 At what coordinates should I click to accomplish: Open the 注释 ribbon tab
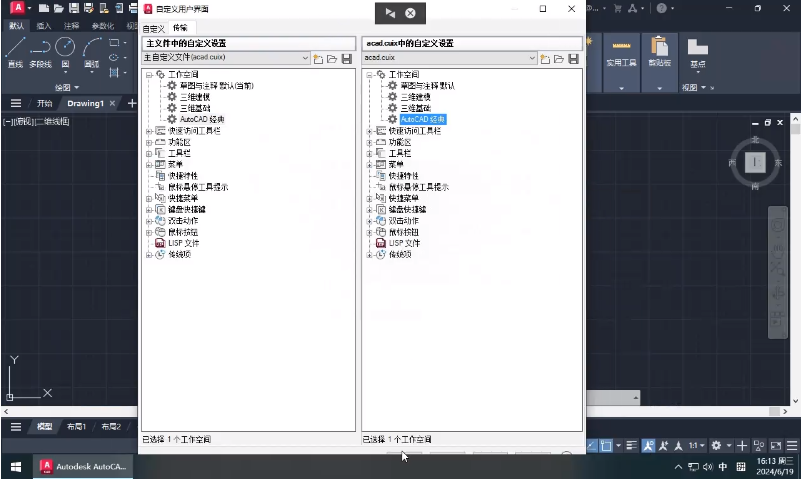(x=72, y=26)
